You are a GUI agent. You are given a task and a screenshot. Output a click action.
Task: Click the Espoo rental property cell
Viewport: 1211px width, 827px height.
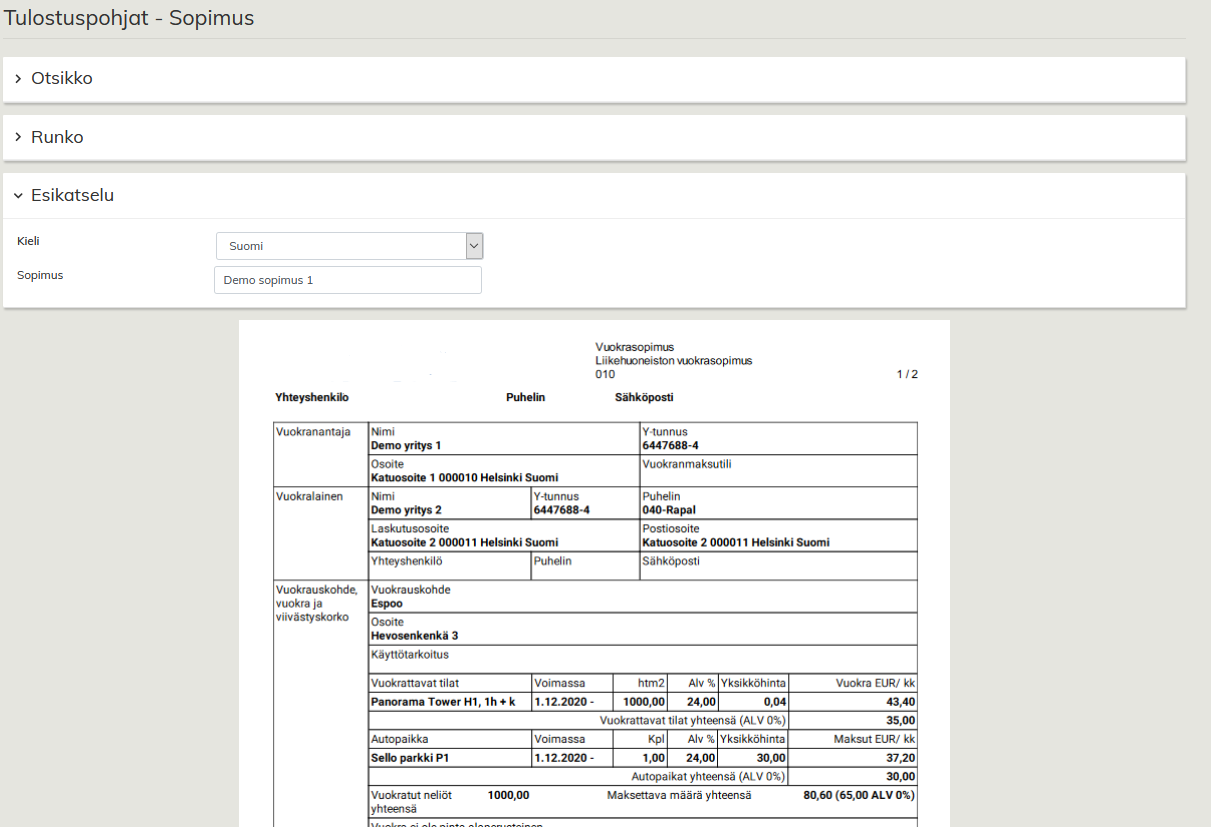(x=387, y=604)
